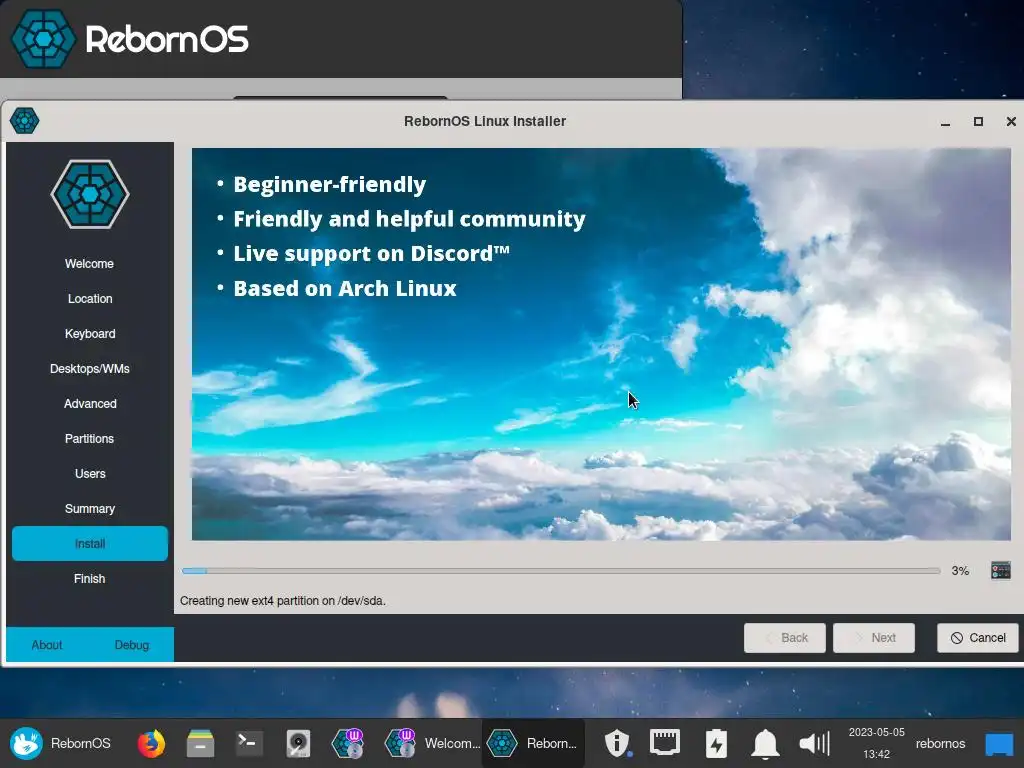The width and height of the screenshot is (1024, 768).
Task: Click the 'Based on Arch Linux' text
Action: (x=345, y=288)
